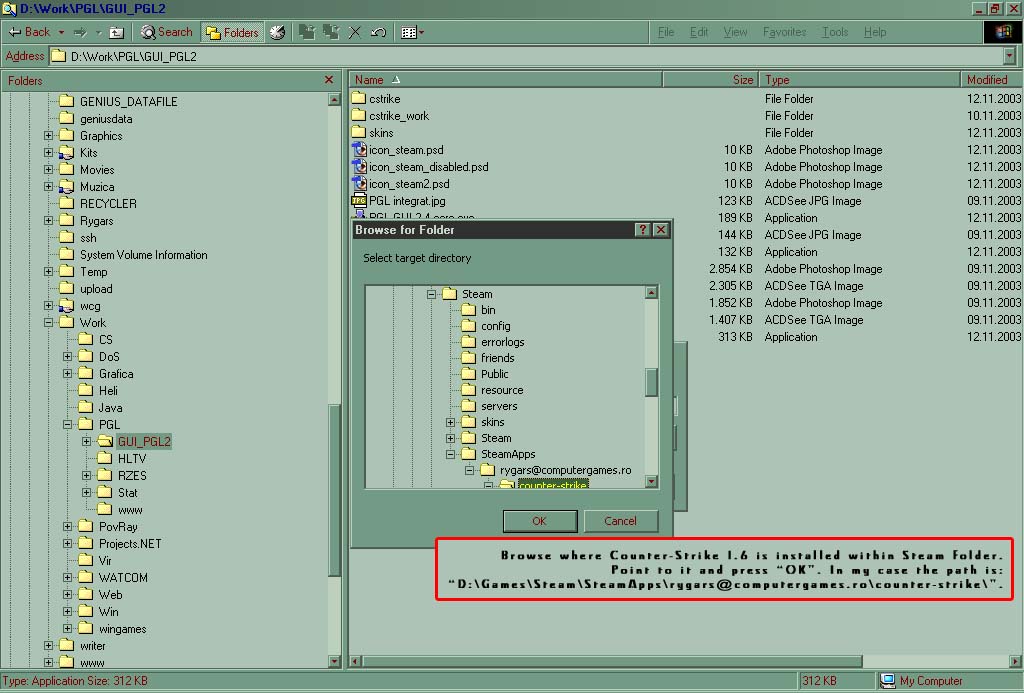Click the Undo toolbar icon
Viewport: 1024px width, 693px height.
click(378, 32)
